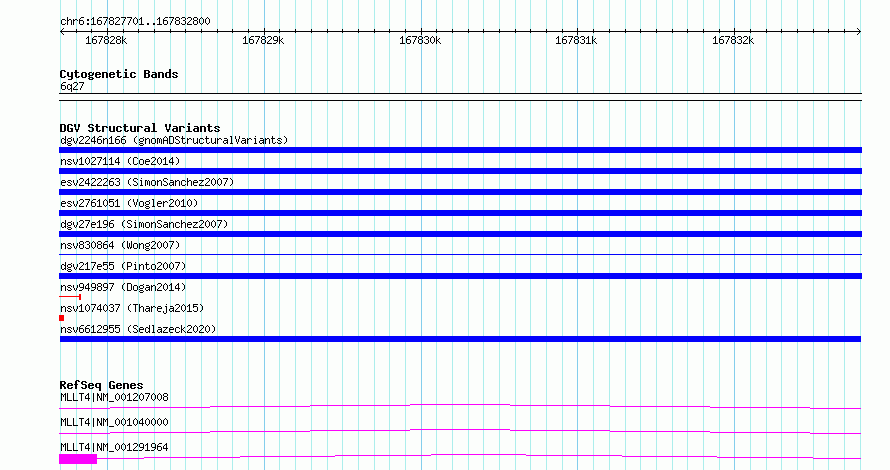Select the RefSeq Genes track title

click(x=101, y=385)
